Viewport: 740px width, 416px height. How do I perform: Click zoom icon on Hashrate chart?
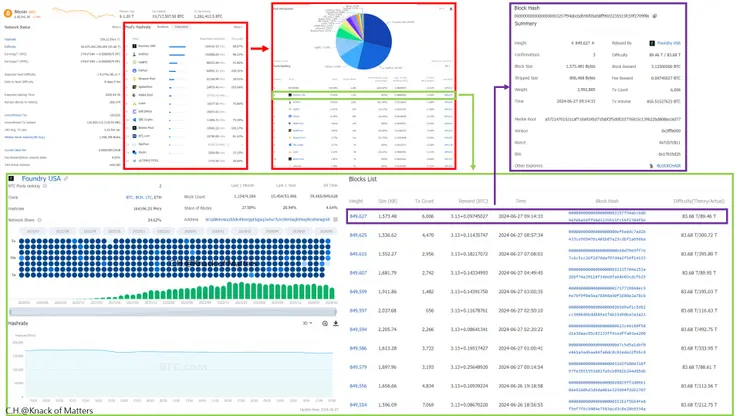(x=325, y=323)
